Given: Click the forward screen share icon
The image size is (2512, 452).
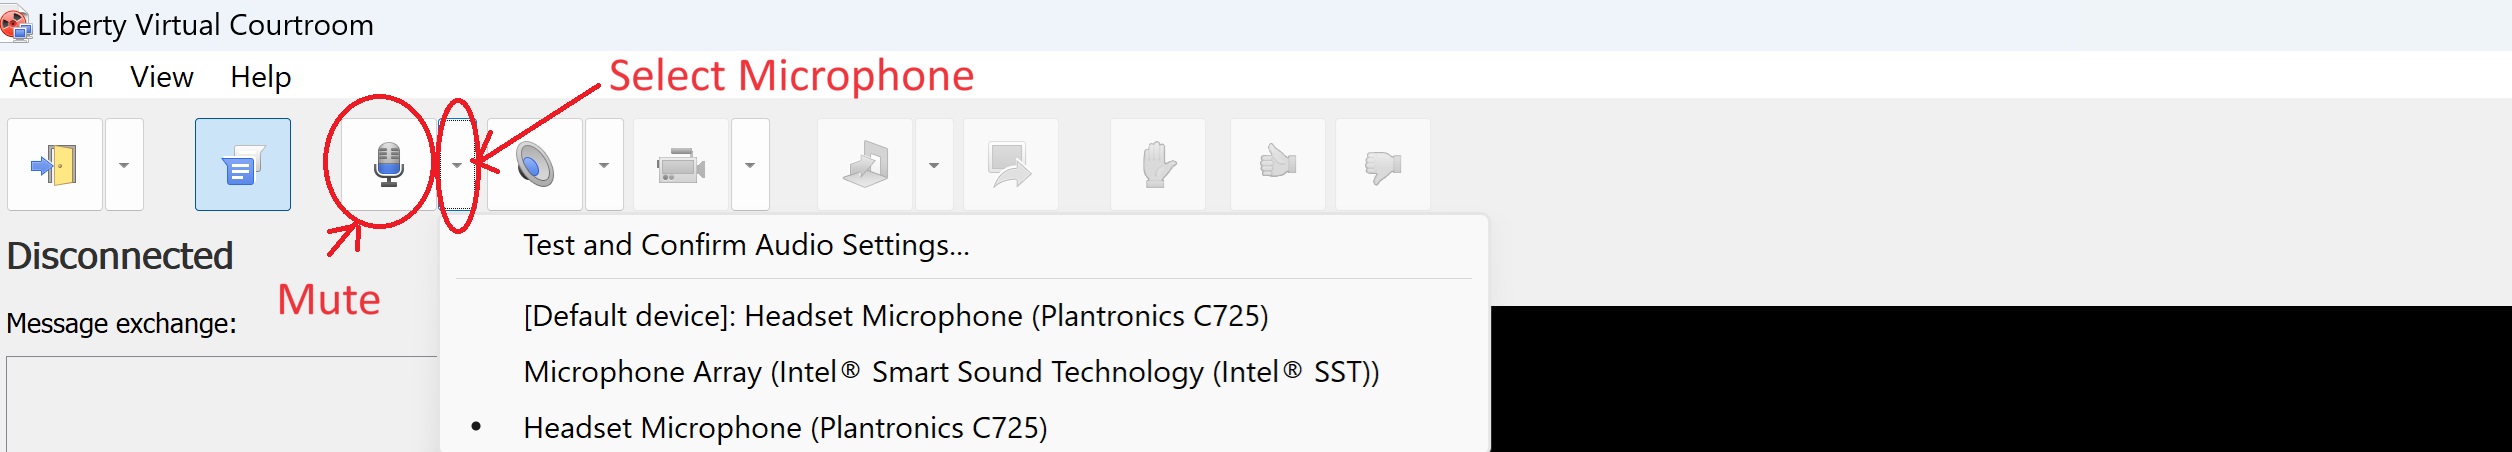Looking at the screenshot, I should (1011, 165).
